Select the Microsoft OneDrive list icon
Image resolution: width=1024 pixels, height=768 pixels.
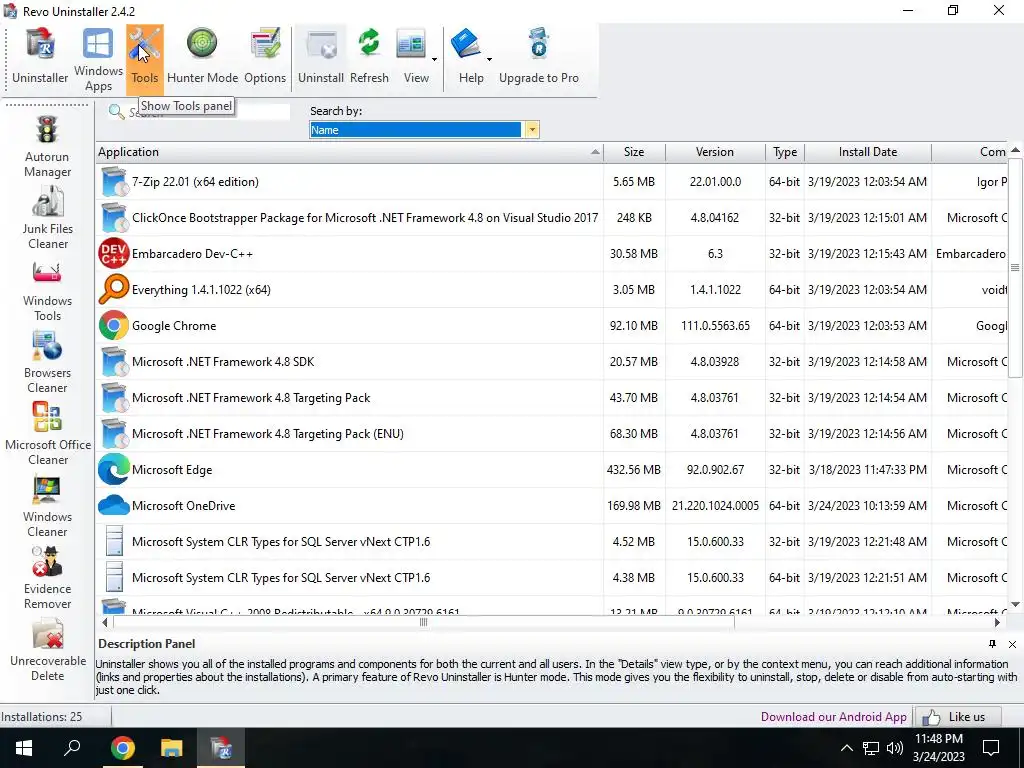point(114,505)
